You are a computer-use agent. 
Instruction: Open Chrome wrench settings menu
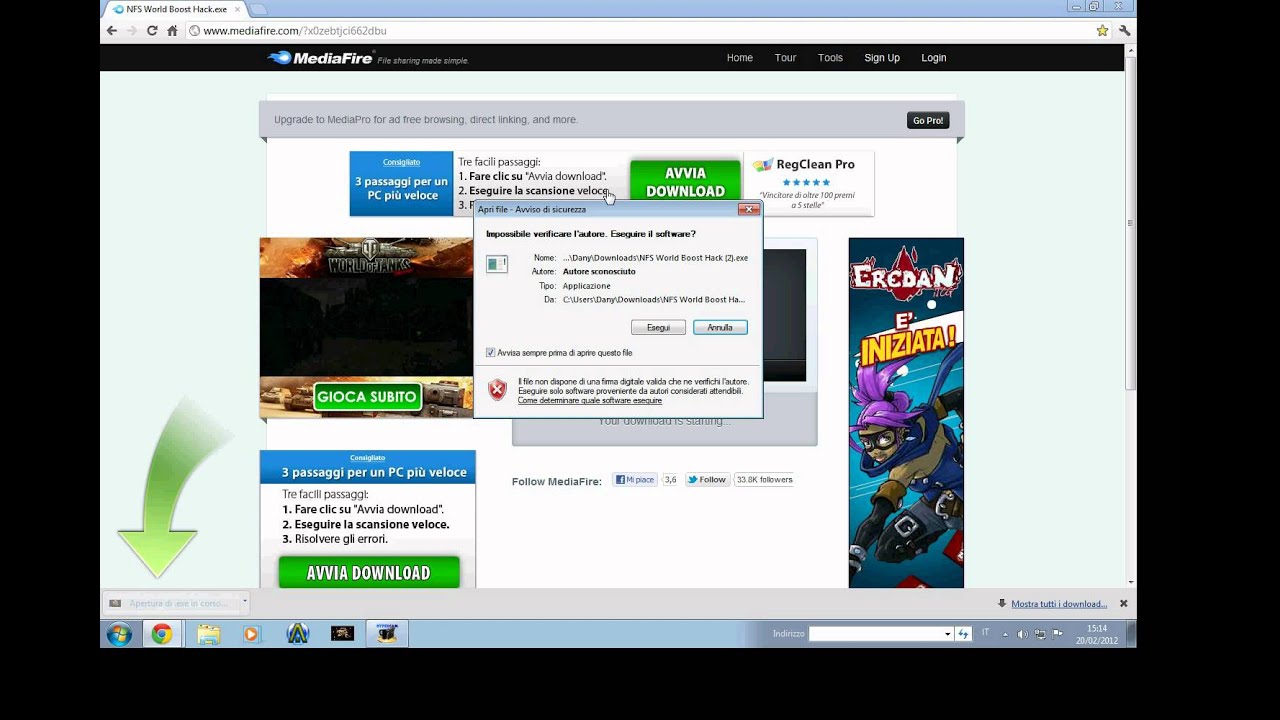[1124, 31]
